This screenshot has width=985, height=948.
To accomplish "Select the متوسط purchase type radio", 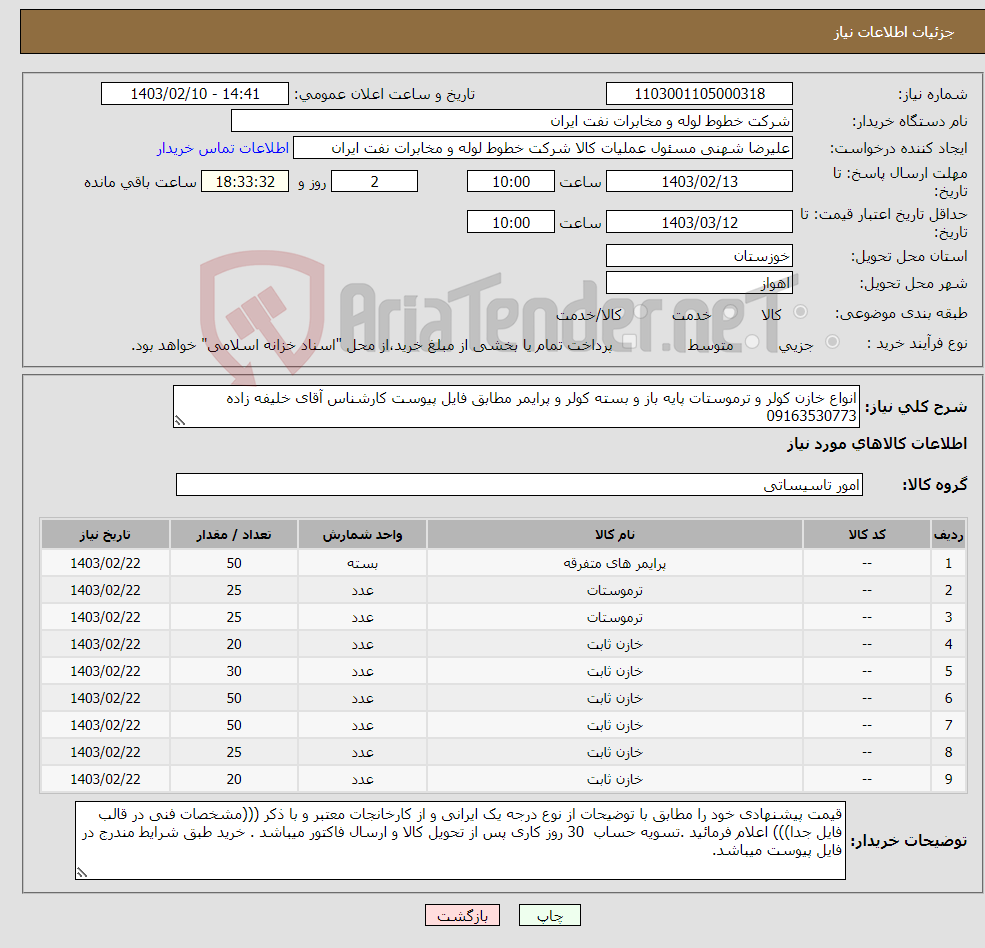I will (752, 342).
